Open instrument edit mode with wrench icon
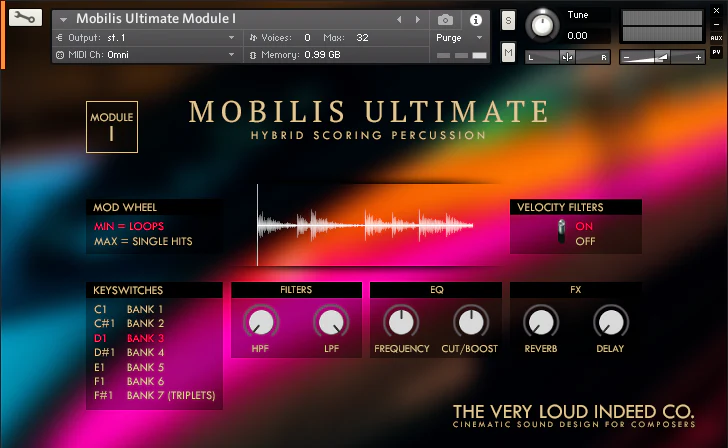The width and height of the screenshot is (728, 448). point(25,18)
